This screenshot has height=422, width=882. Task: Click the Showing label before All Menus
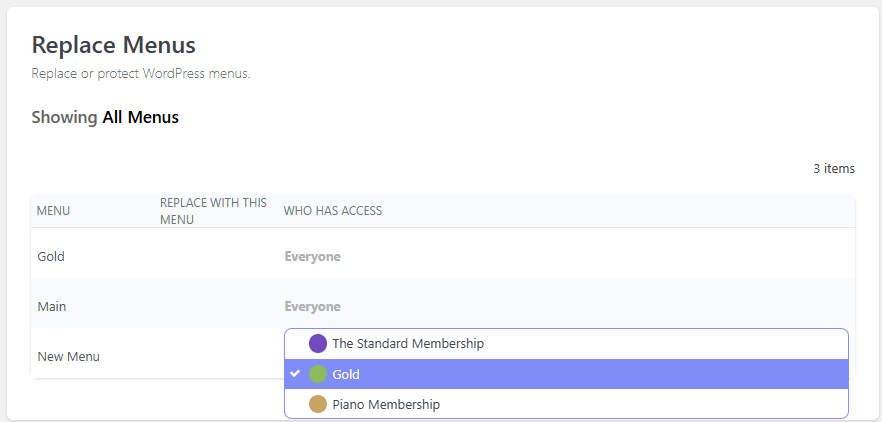click(x=64, y=117)
